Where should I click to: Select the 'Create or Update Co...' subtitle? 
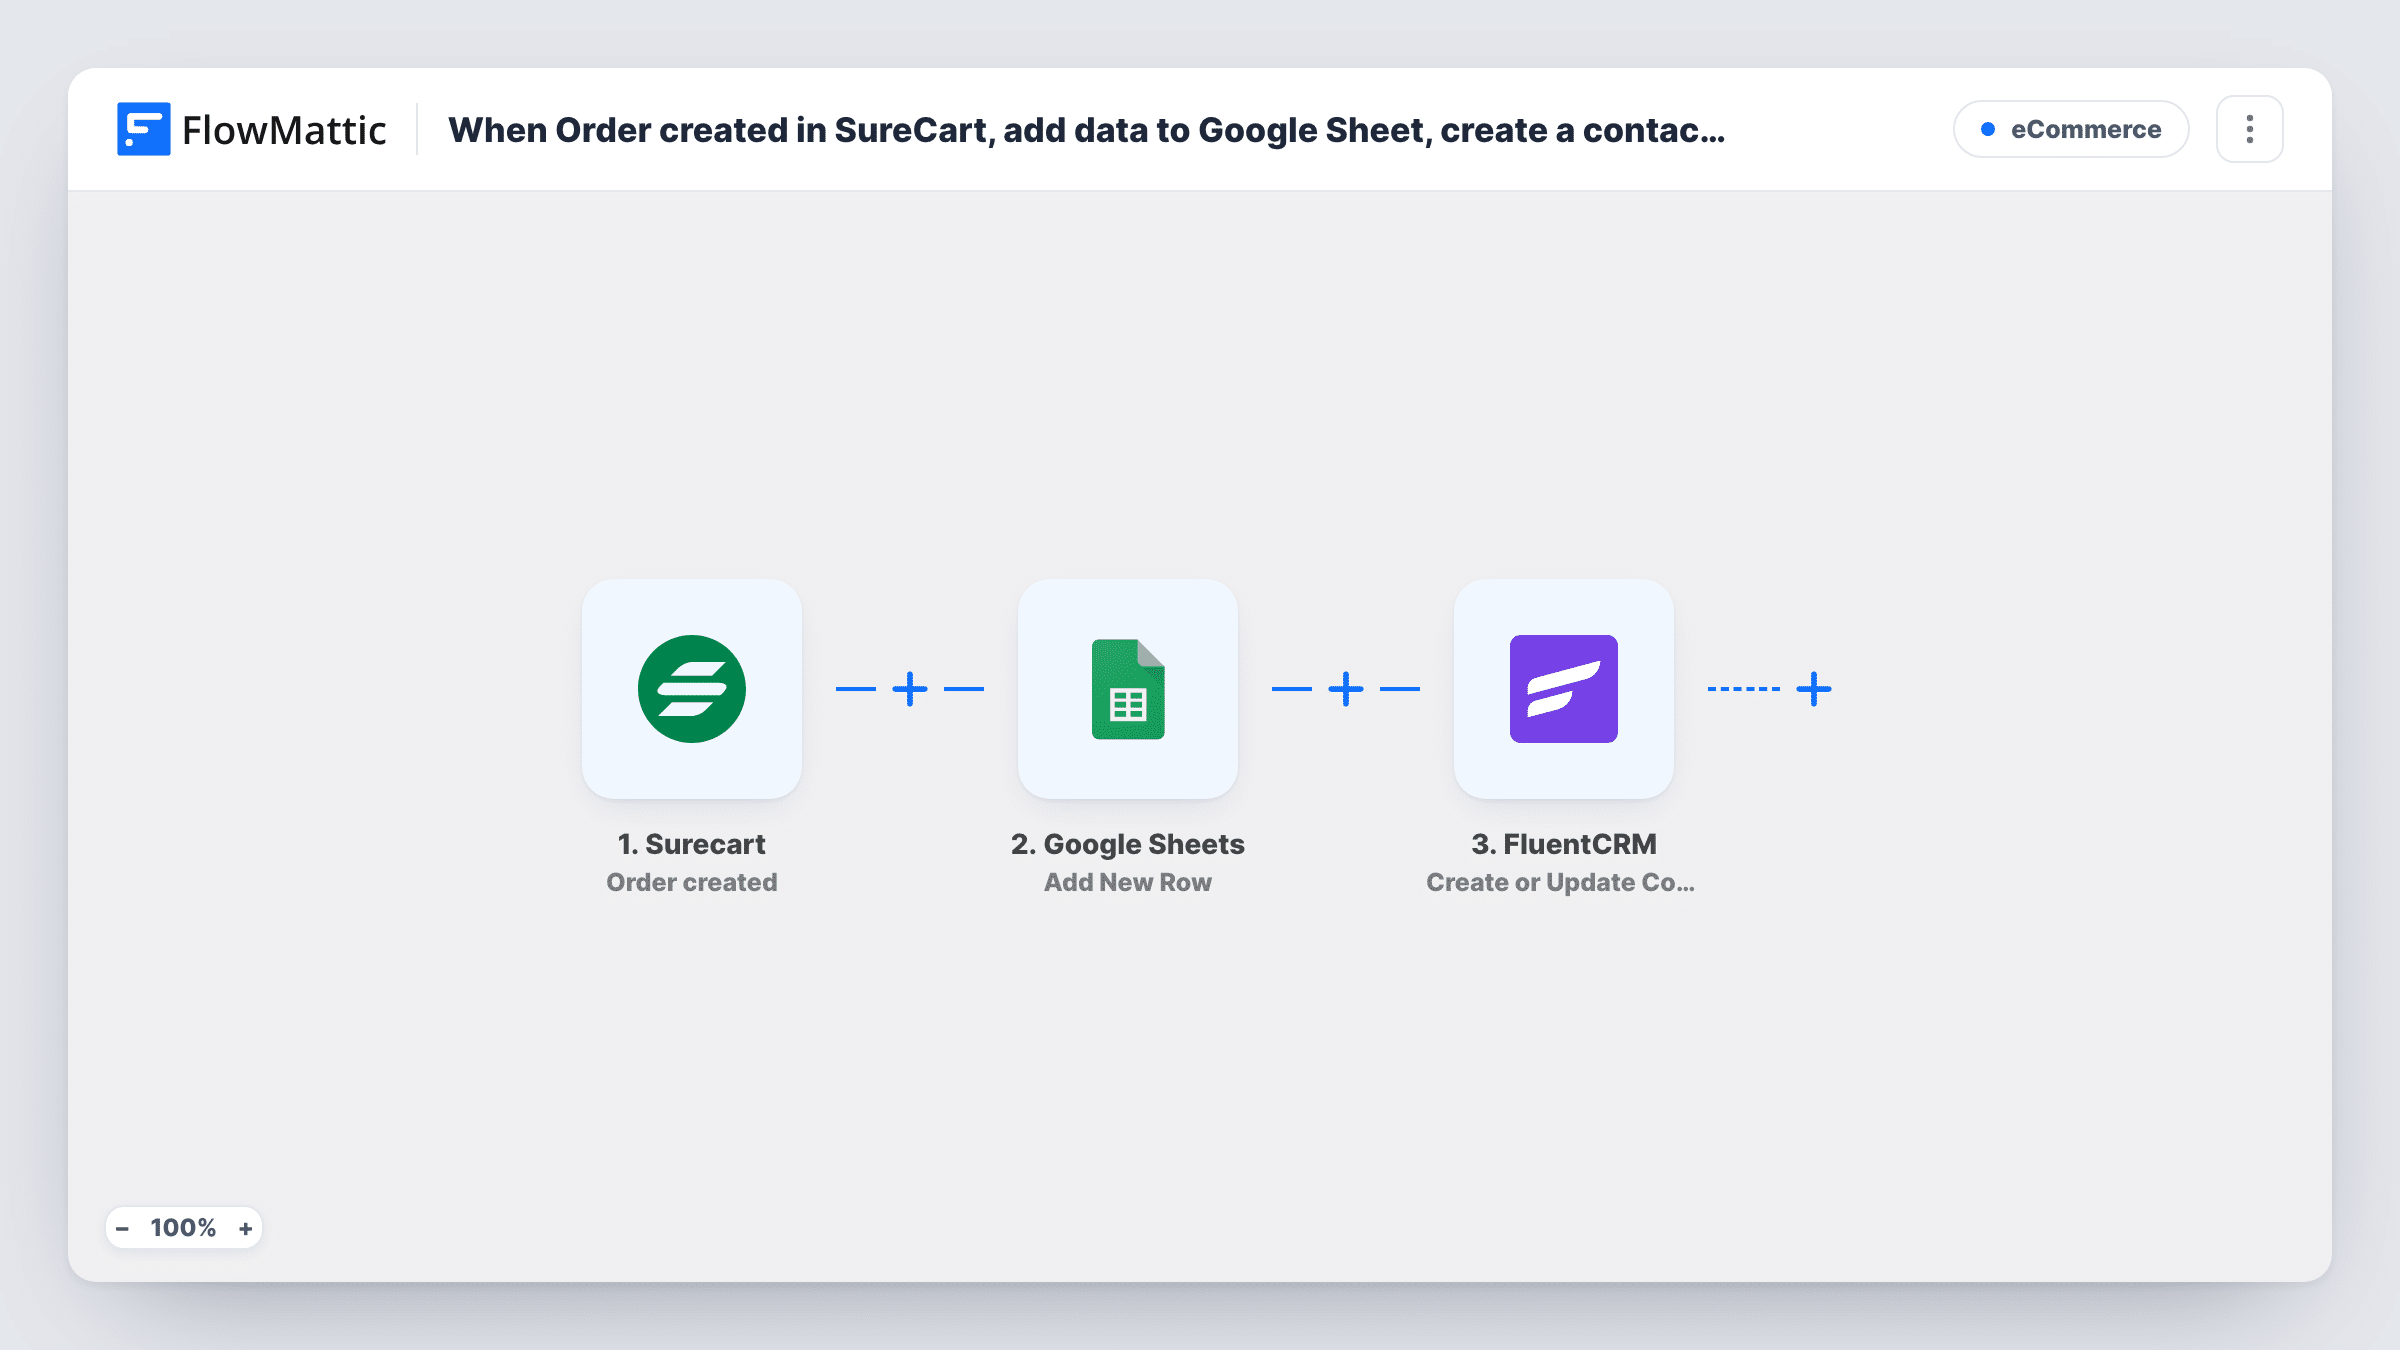click(x=1560, y=882)
